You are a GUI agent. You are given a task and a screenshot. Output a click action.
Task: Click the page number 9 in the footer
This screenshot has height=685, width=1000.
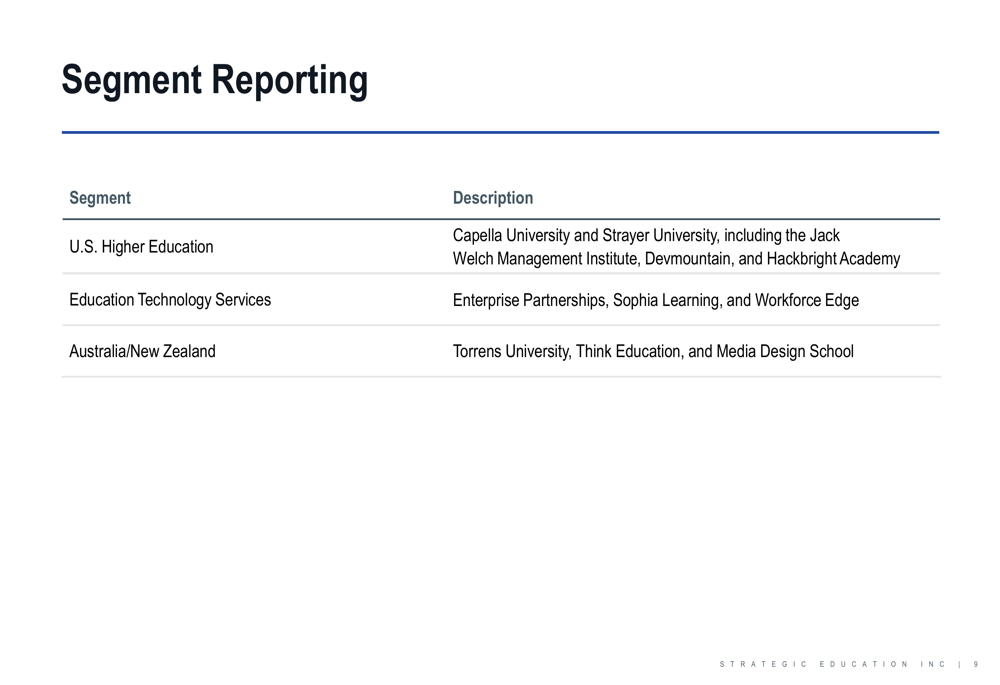point(976,664)
